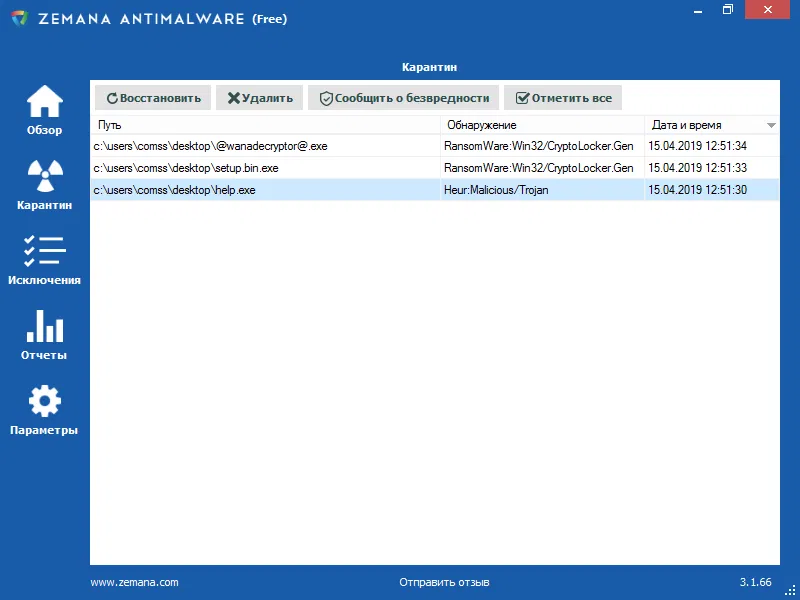Screen dimensions: 800x600
Task: Open the www.zemana.com link
Action: click(135, 582)
